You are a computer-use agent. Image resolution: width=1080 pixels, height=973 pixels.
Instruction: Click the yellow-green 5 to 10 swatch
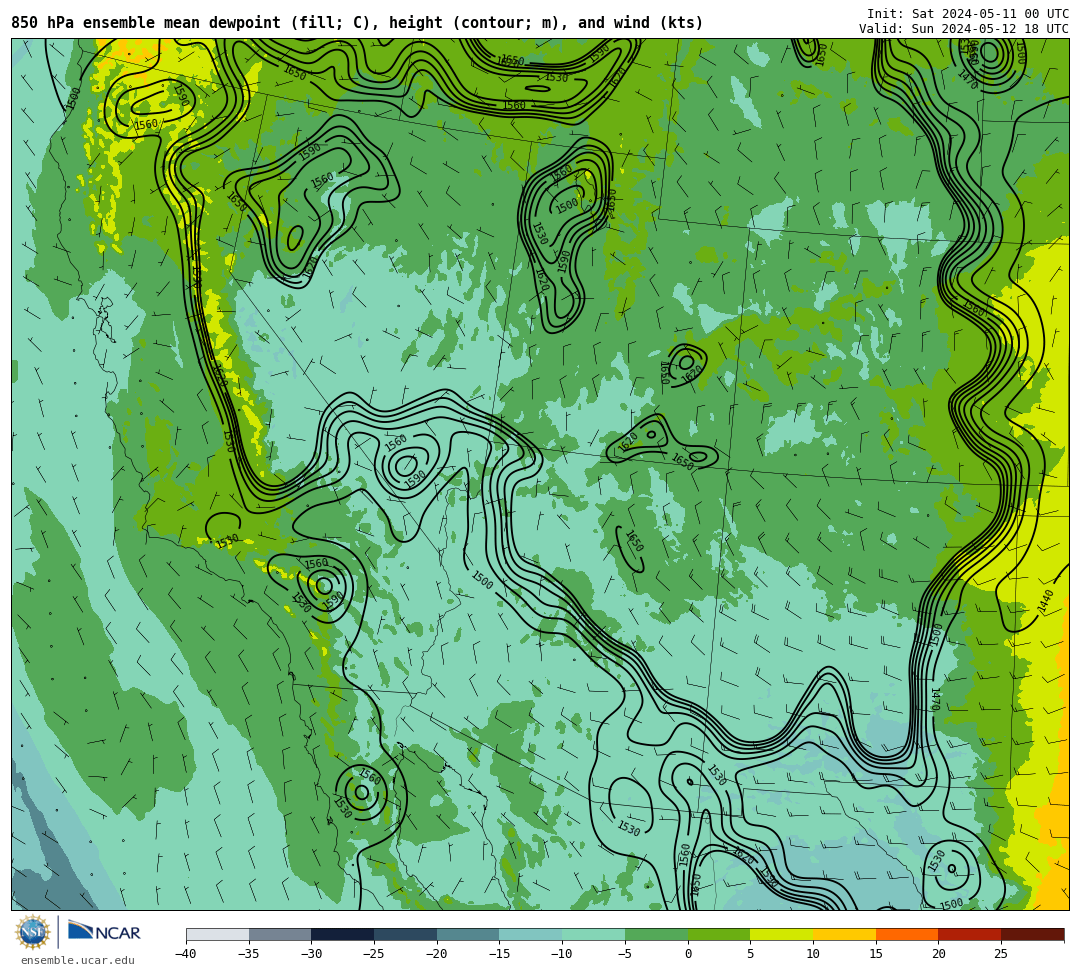pyautogui.click(x=782, y=934)
